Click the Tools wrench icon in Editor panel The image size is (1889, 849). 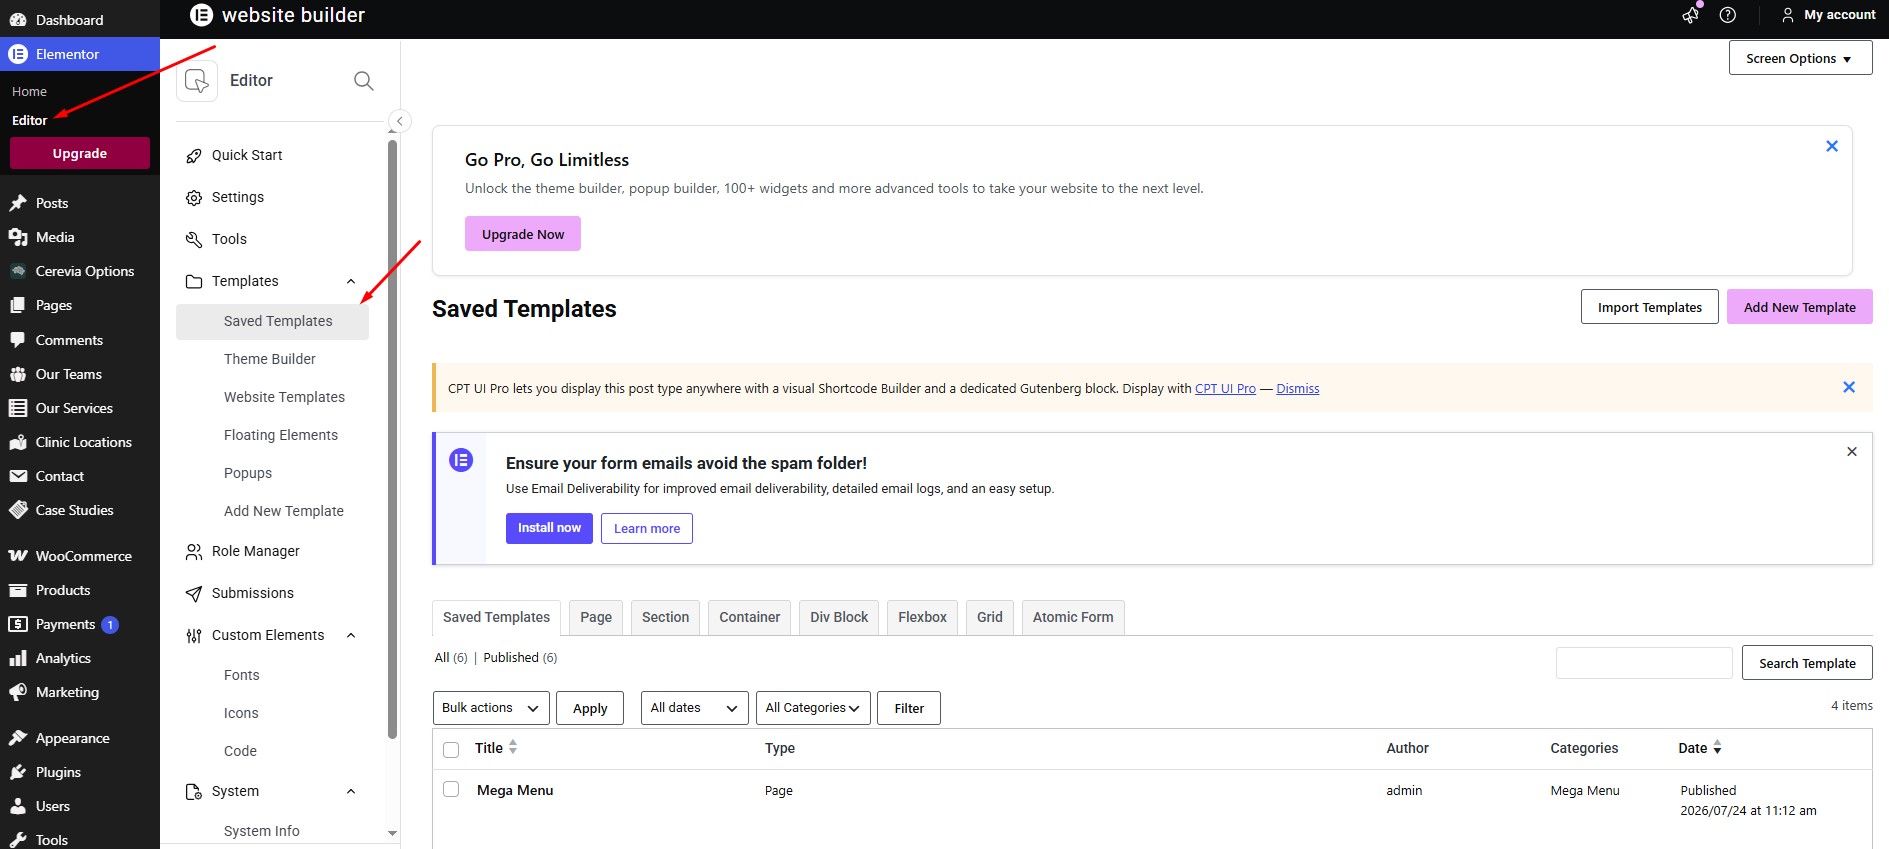(x=194, y=240)
